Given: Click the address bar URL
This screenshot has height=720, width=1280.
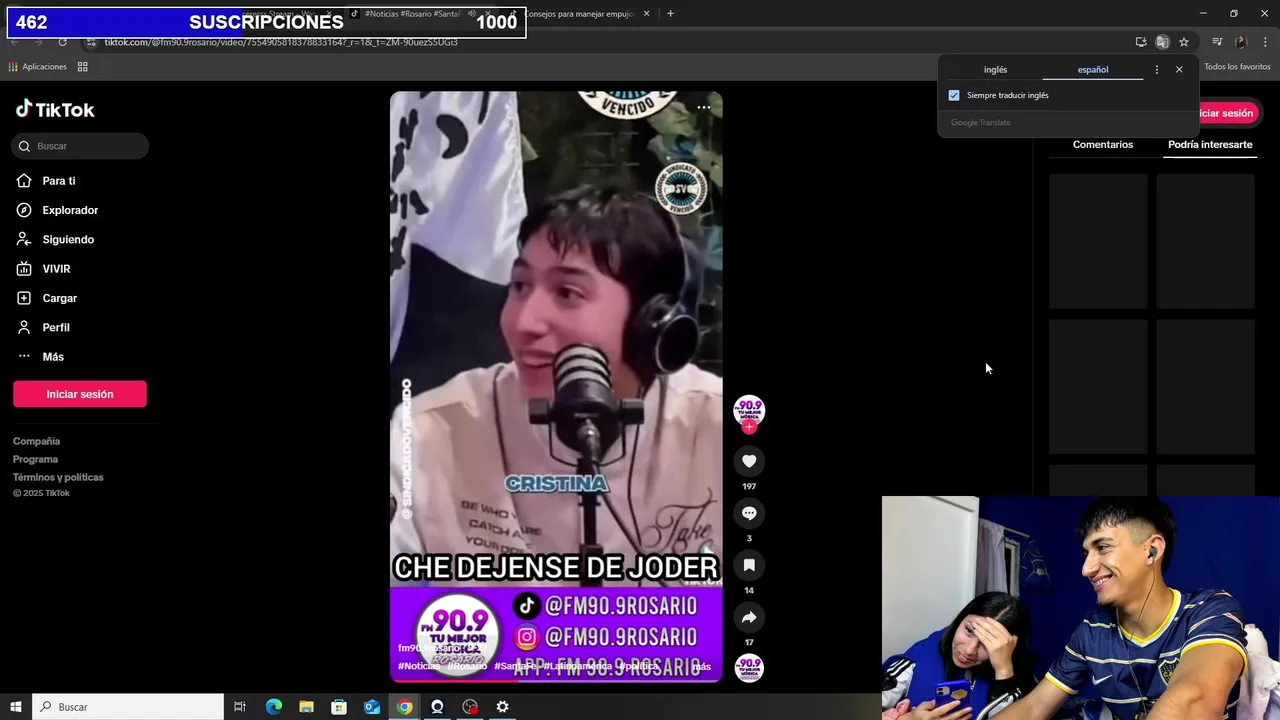Looking at the screenshot, I should tap(281, 42).
